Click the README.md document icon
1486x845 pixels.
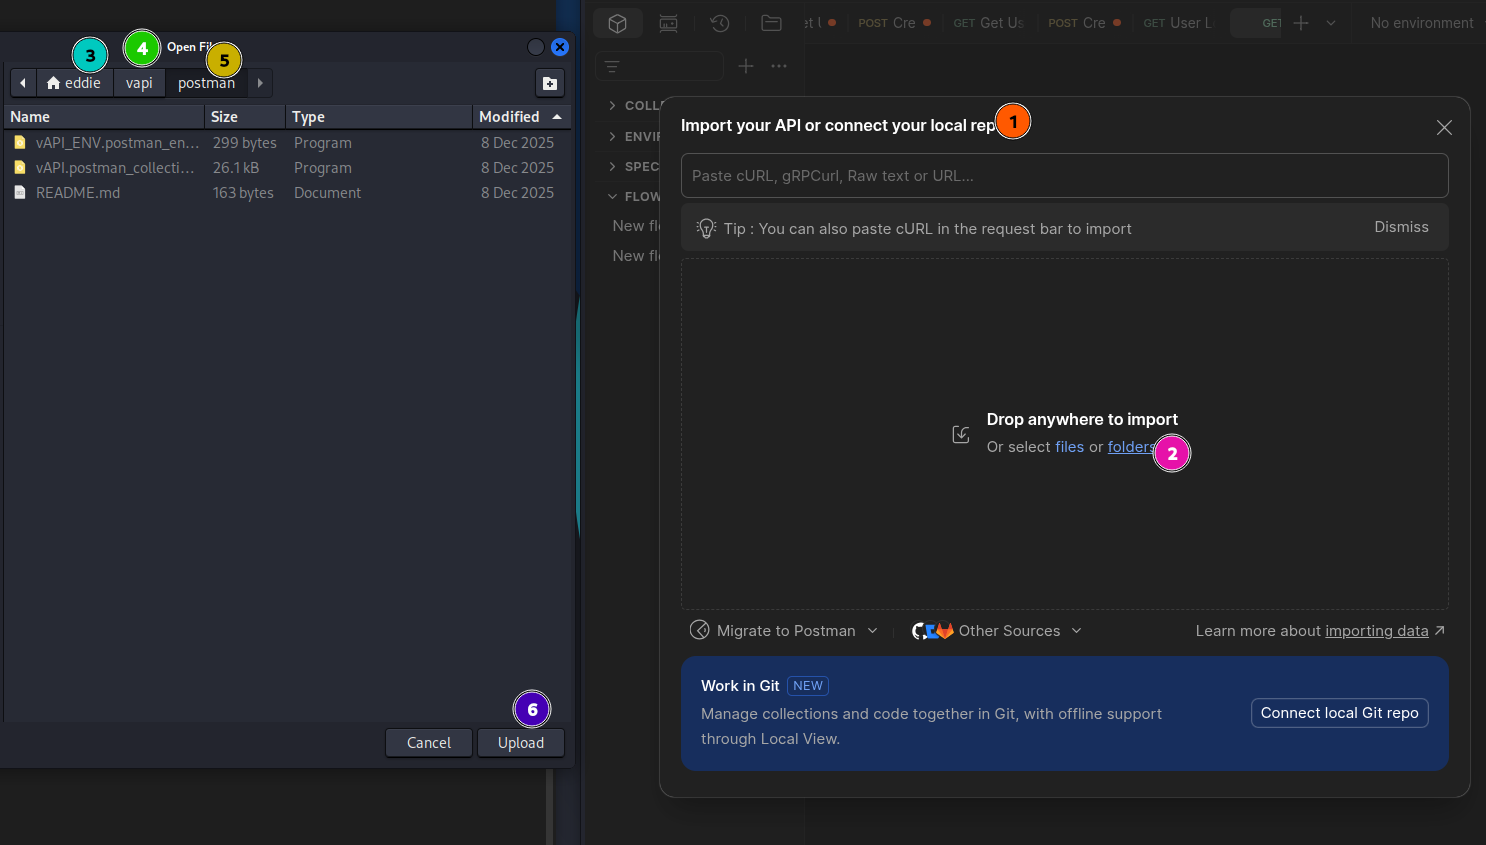(20, 193)
